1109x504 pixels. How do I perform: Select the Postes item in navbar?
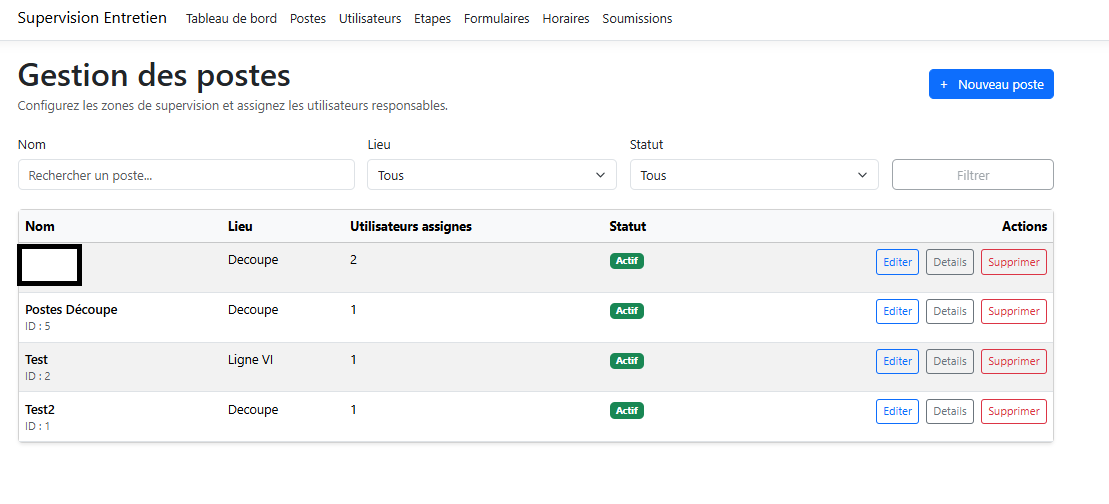[x=308, y=19]
